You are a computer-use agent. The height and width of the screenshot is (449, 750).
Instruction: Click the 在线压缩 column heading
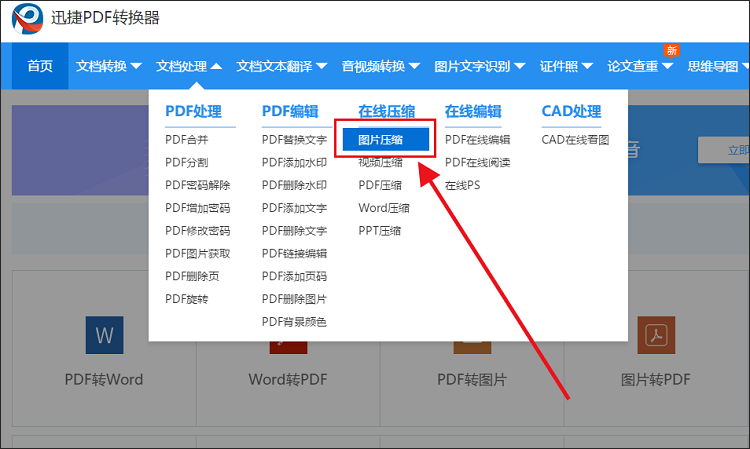pyautogui.click(x=386, y=111)
